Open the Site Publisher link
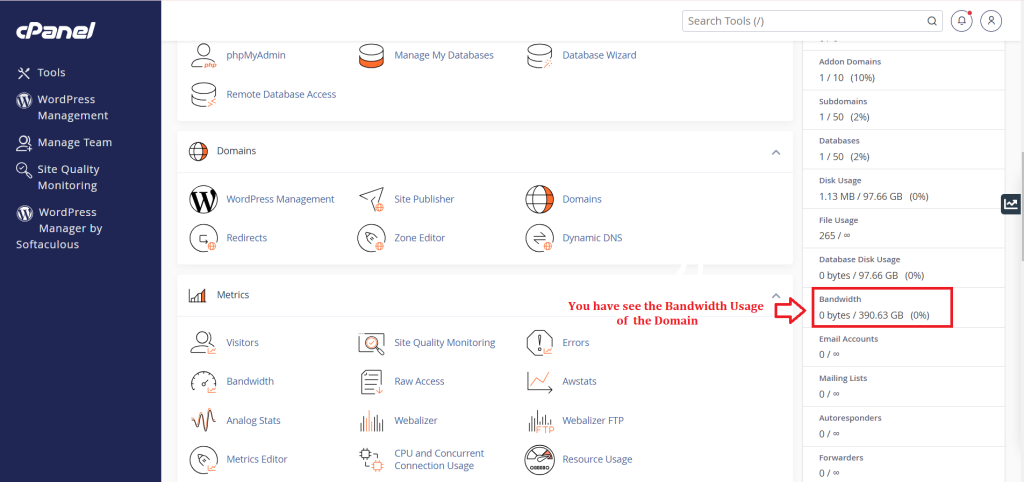Viewport: 1024px width, 482px height. tap(424, 199)
